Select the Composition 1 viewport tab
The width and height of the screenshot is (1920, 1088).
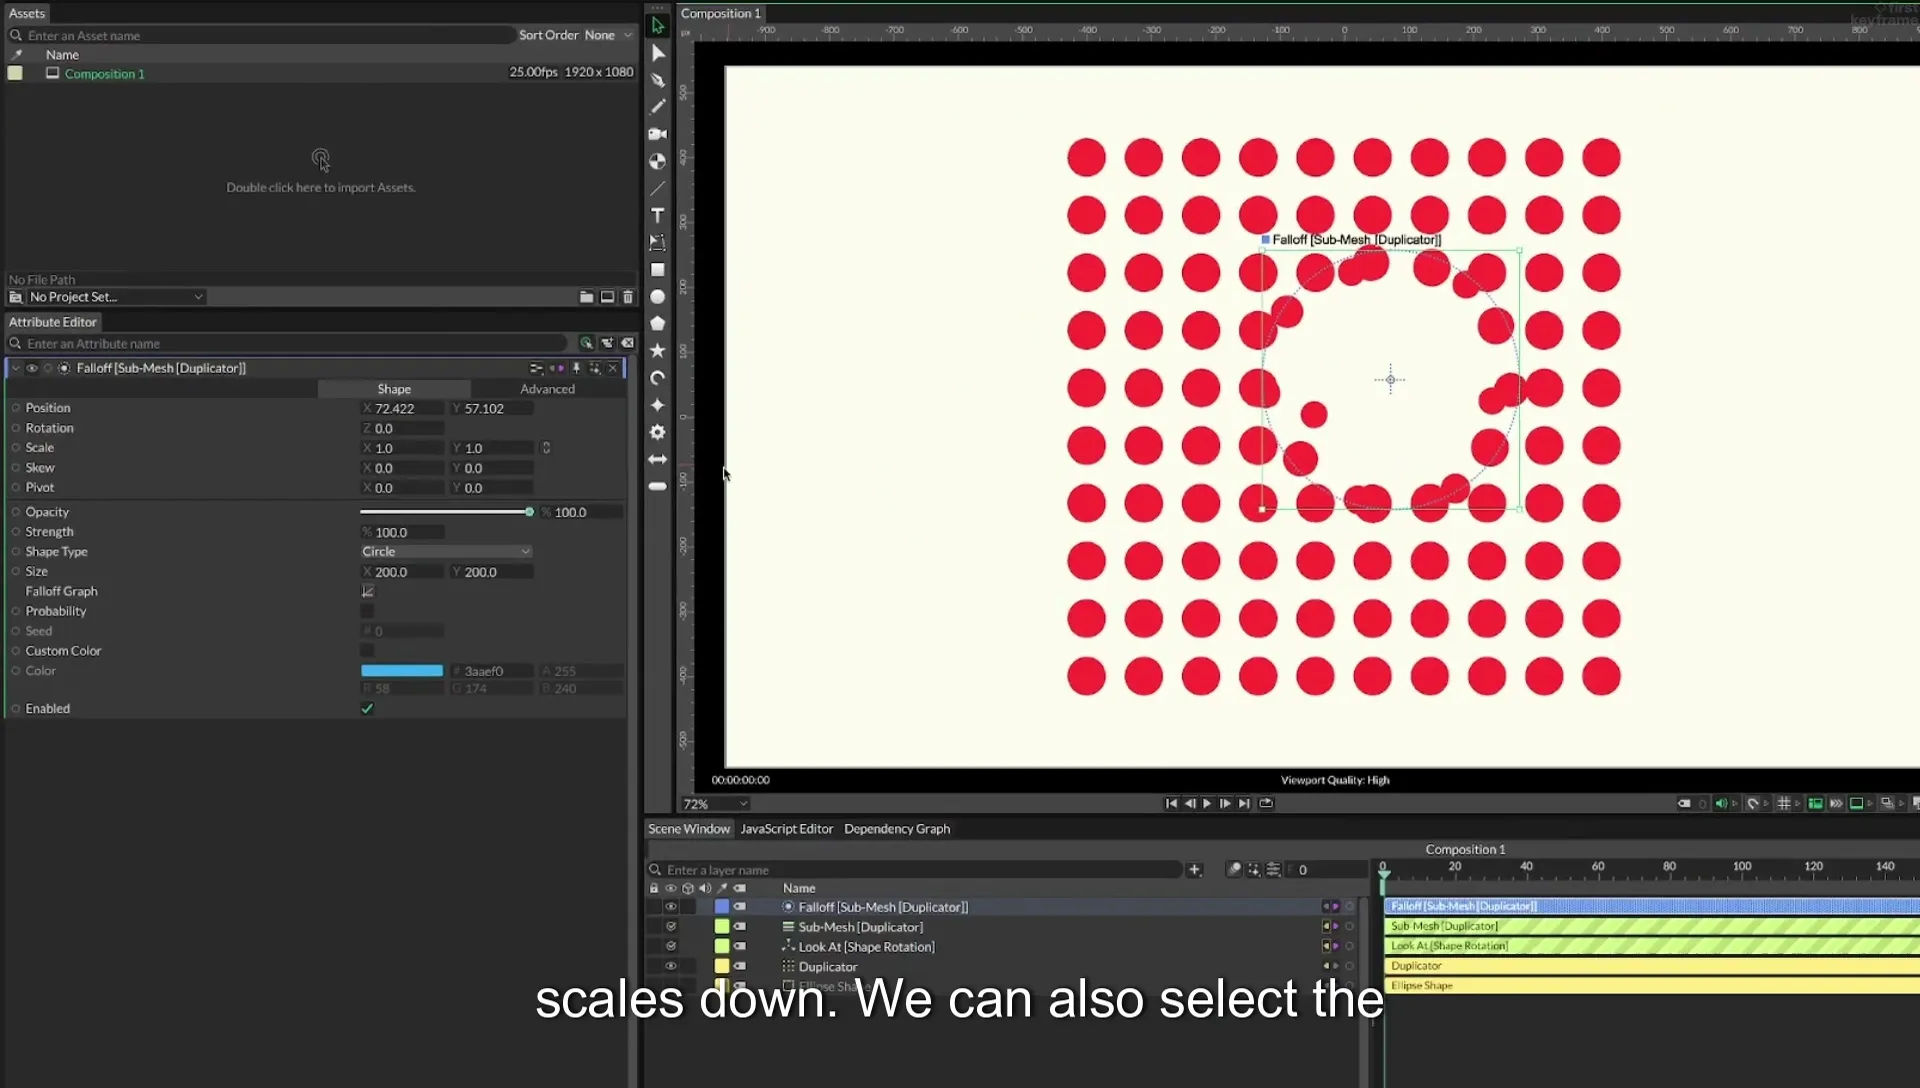tap(721, 13)
